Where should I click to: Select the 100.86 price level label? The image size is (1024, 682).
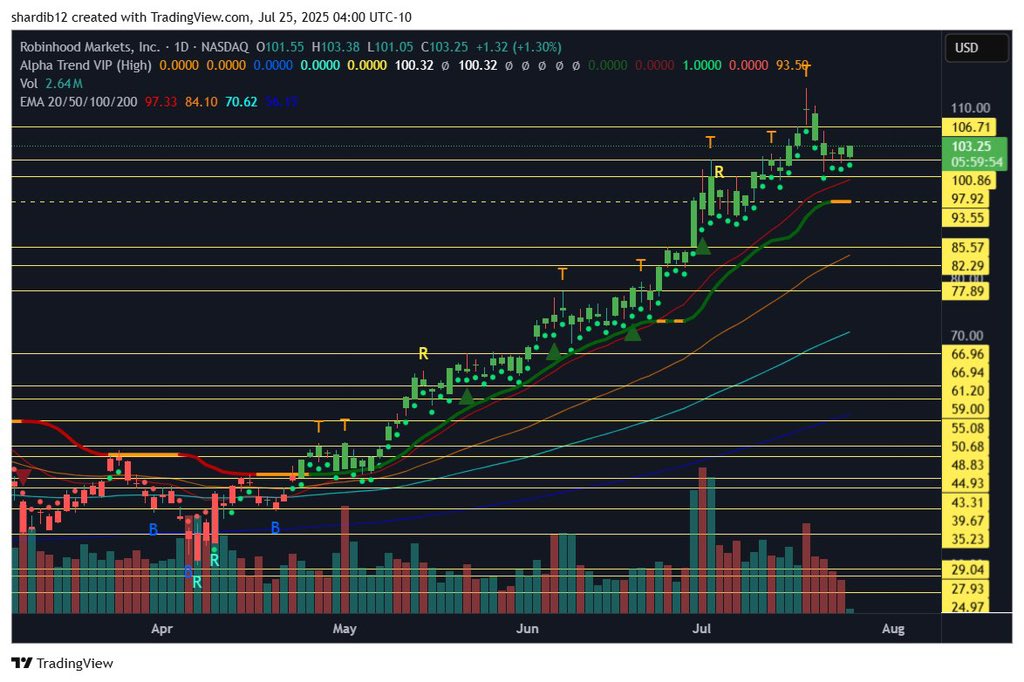(x=970, y=180)
